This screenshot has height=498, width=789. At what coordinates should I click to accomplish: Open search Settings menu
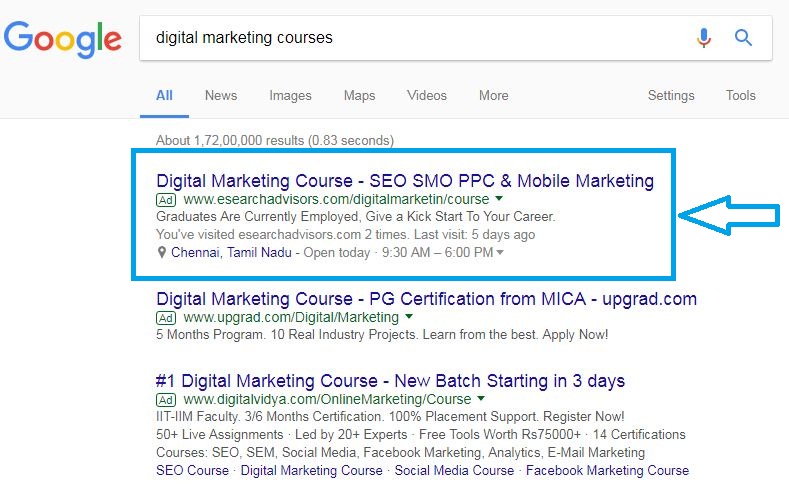coord(670,96)
